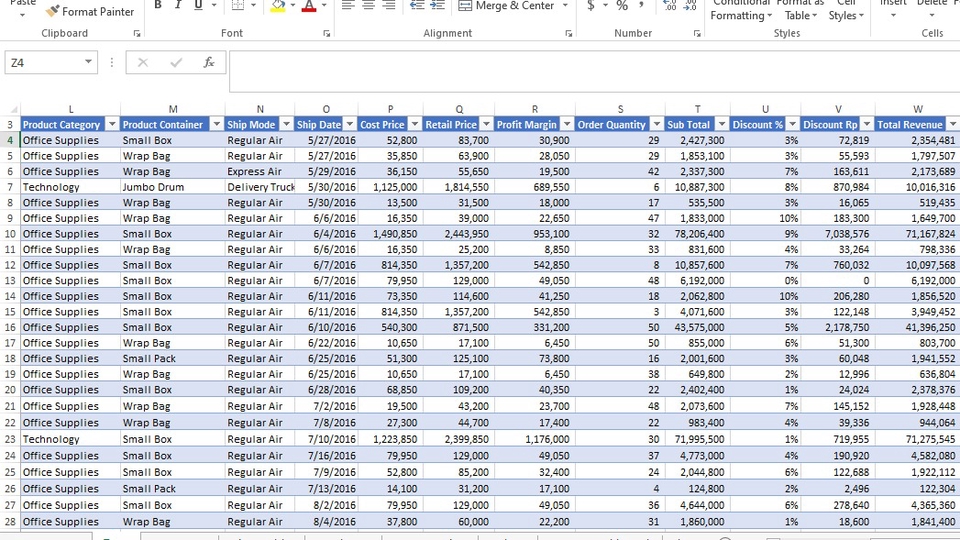This screenshot has height=540, width=960.
Task: Apply cell borders icon
Action: (x=238, y=6)
